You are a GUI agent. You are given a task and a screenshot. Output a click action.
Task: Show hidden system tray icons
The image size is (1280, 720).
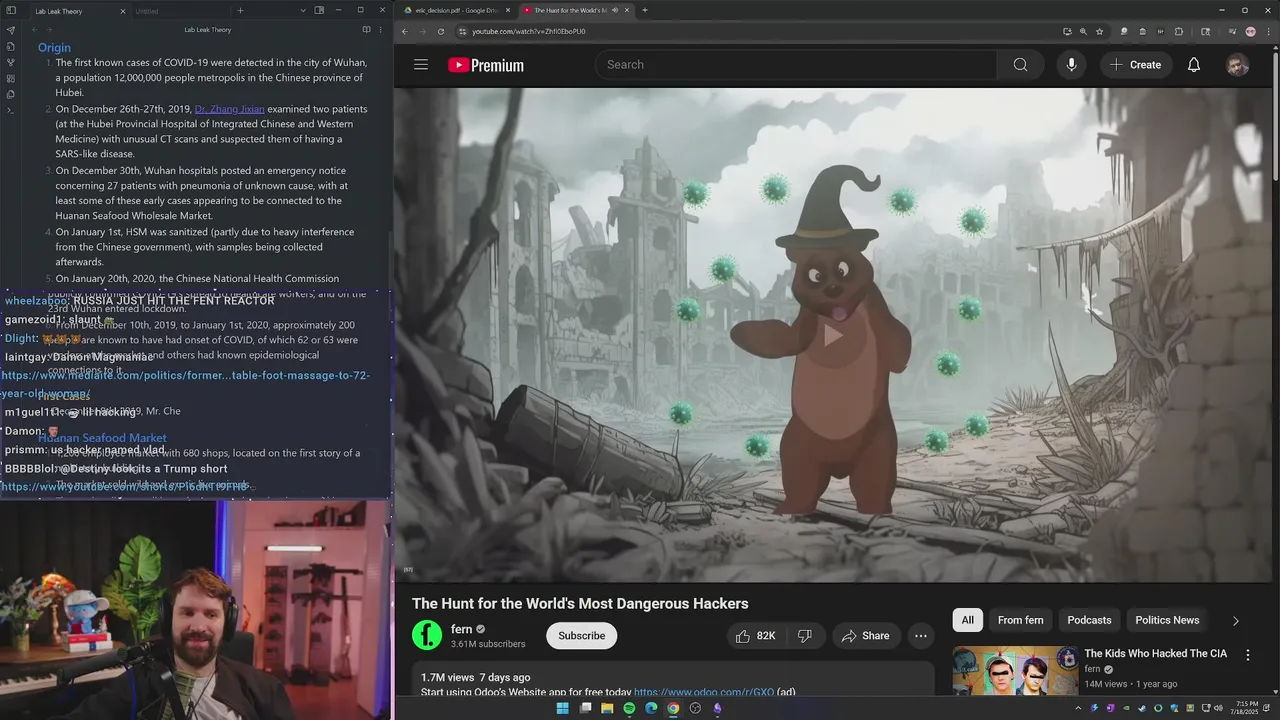(1078, 708)
